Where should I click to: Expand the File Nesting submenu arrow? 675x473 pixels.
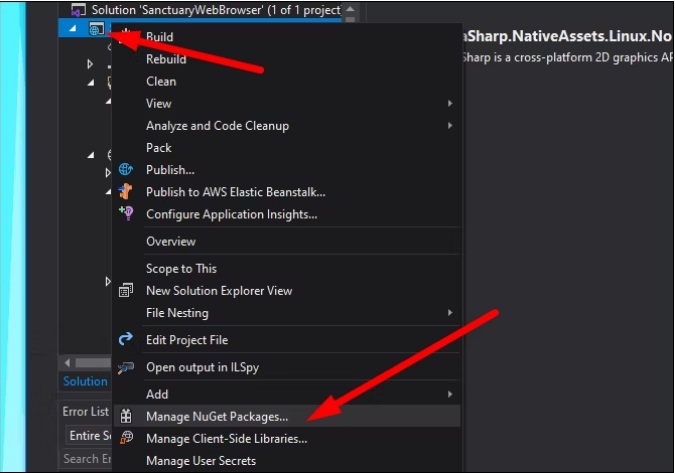450,312
